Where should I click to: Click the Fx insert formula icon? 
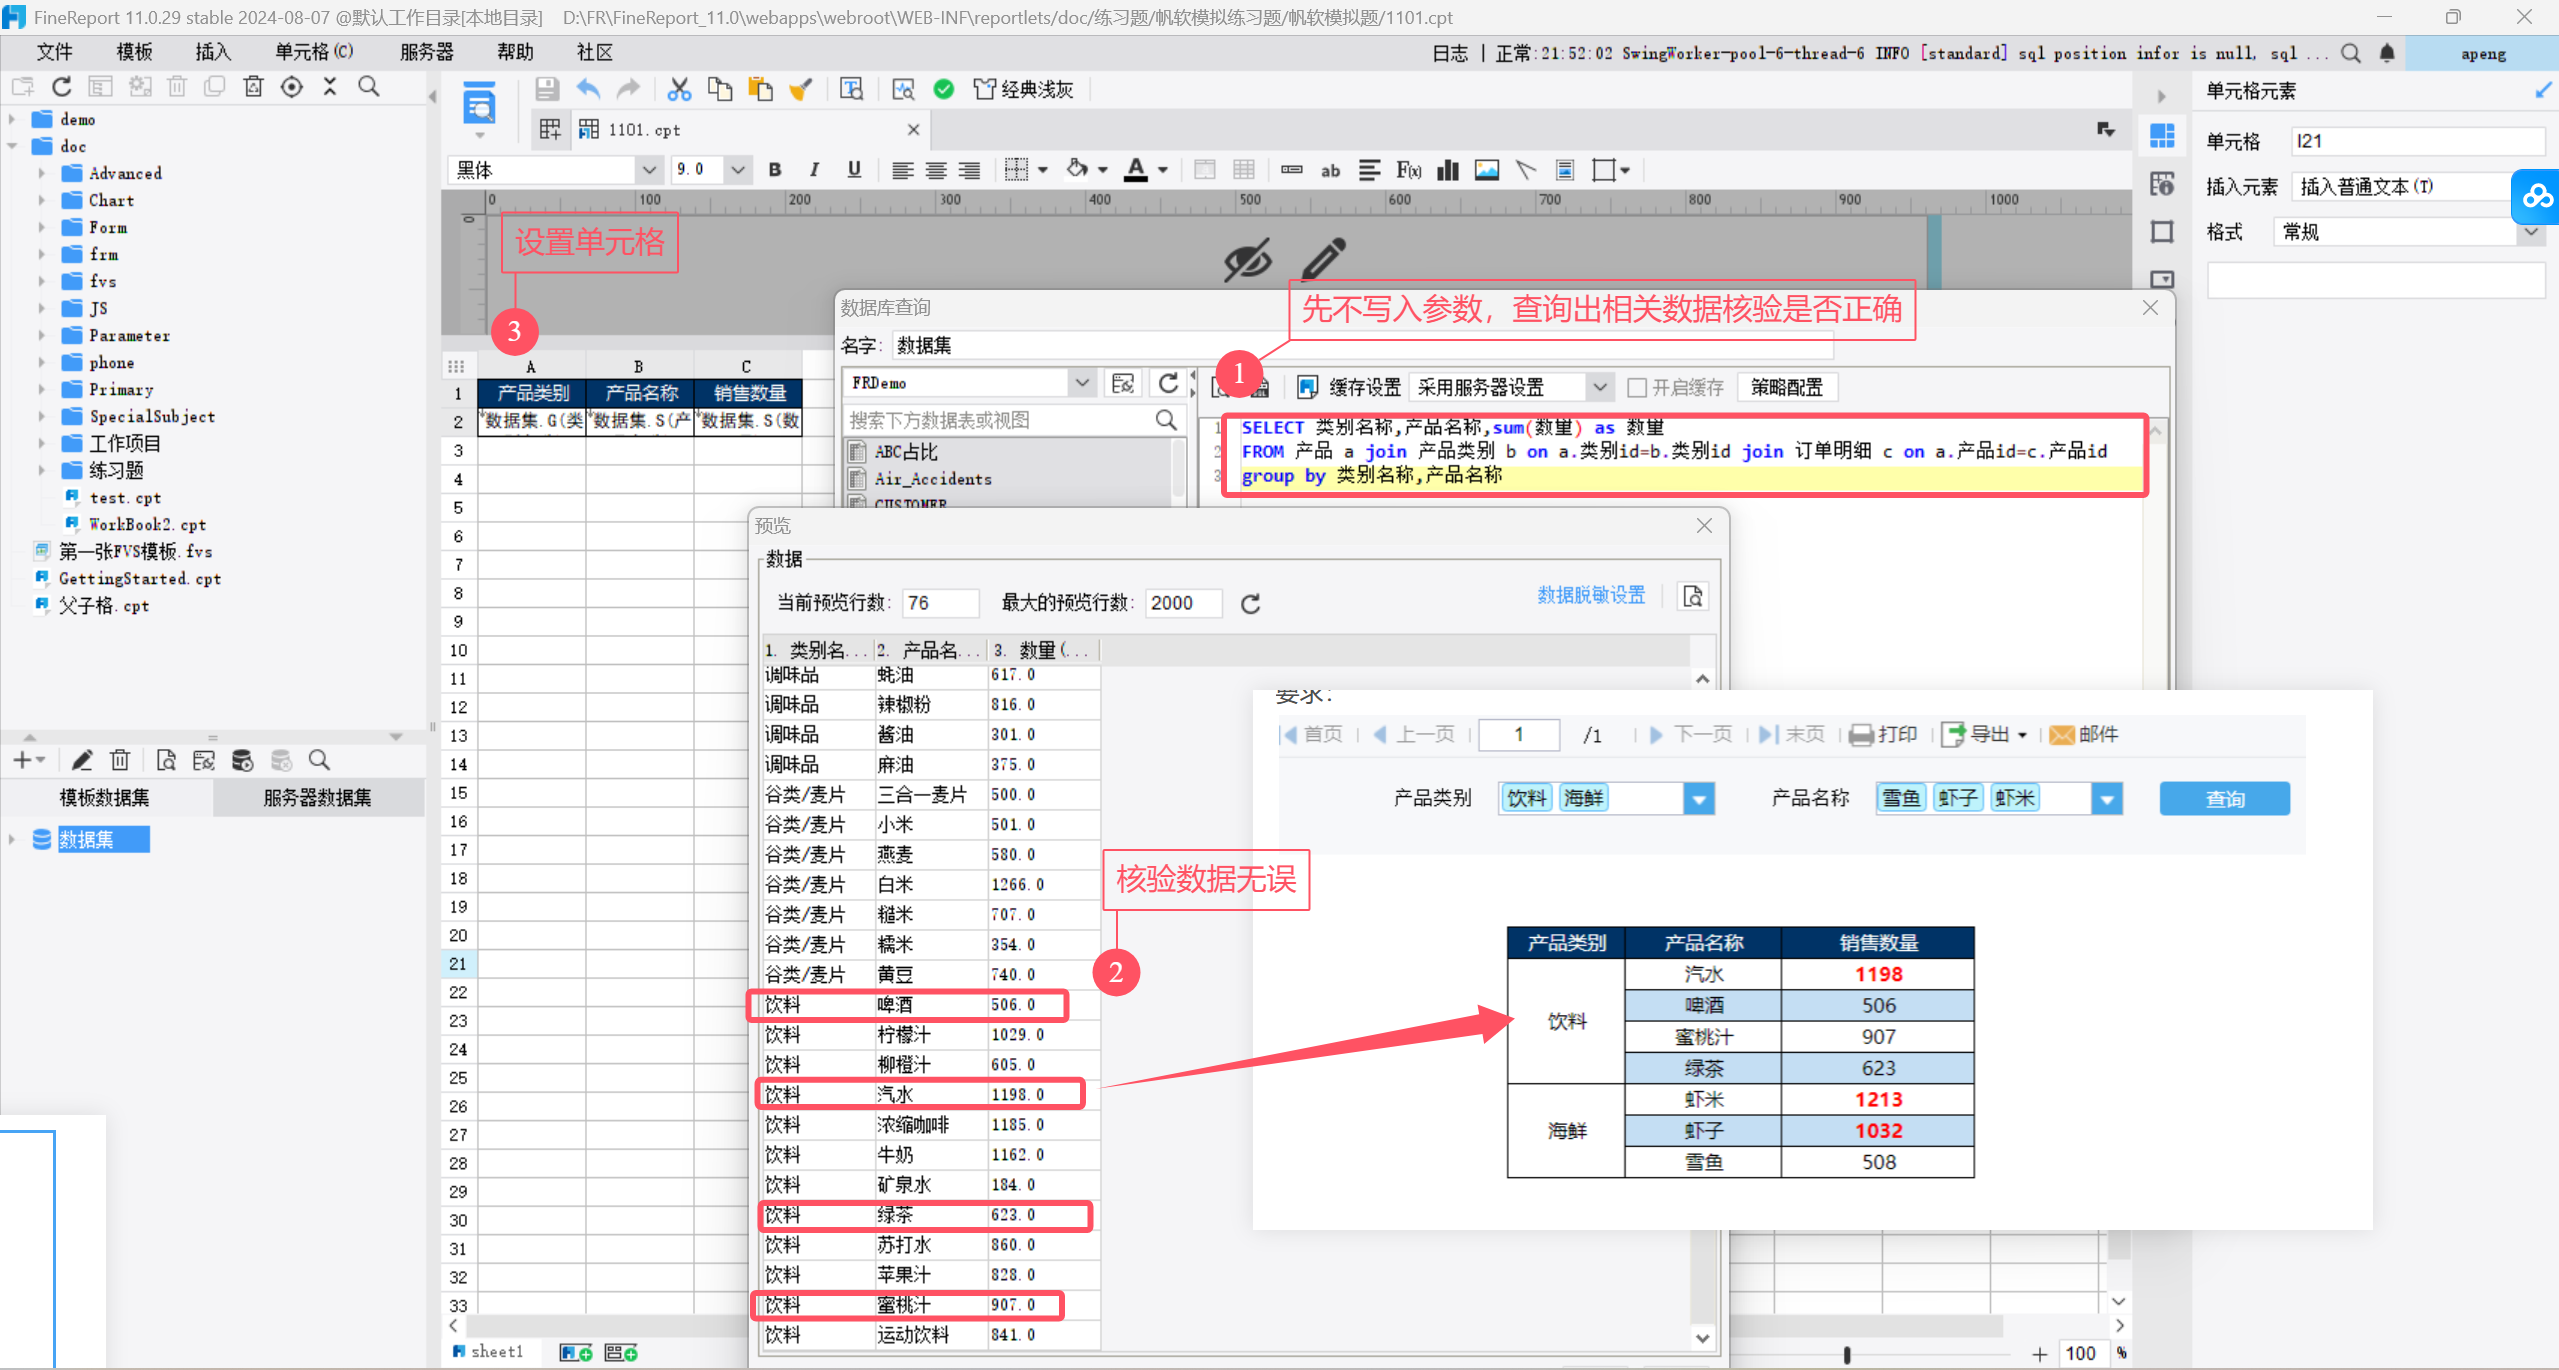click(x=1408, y=170)
